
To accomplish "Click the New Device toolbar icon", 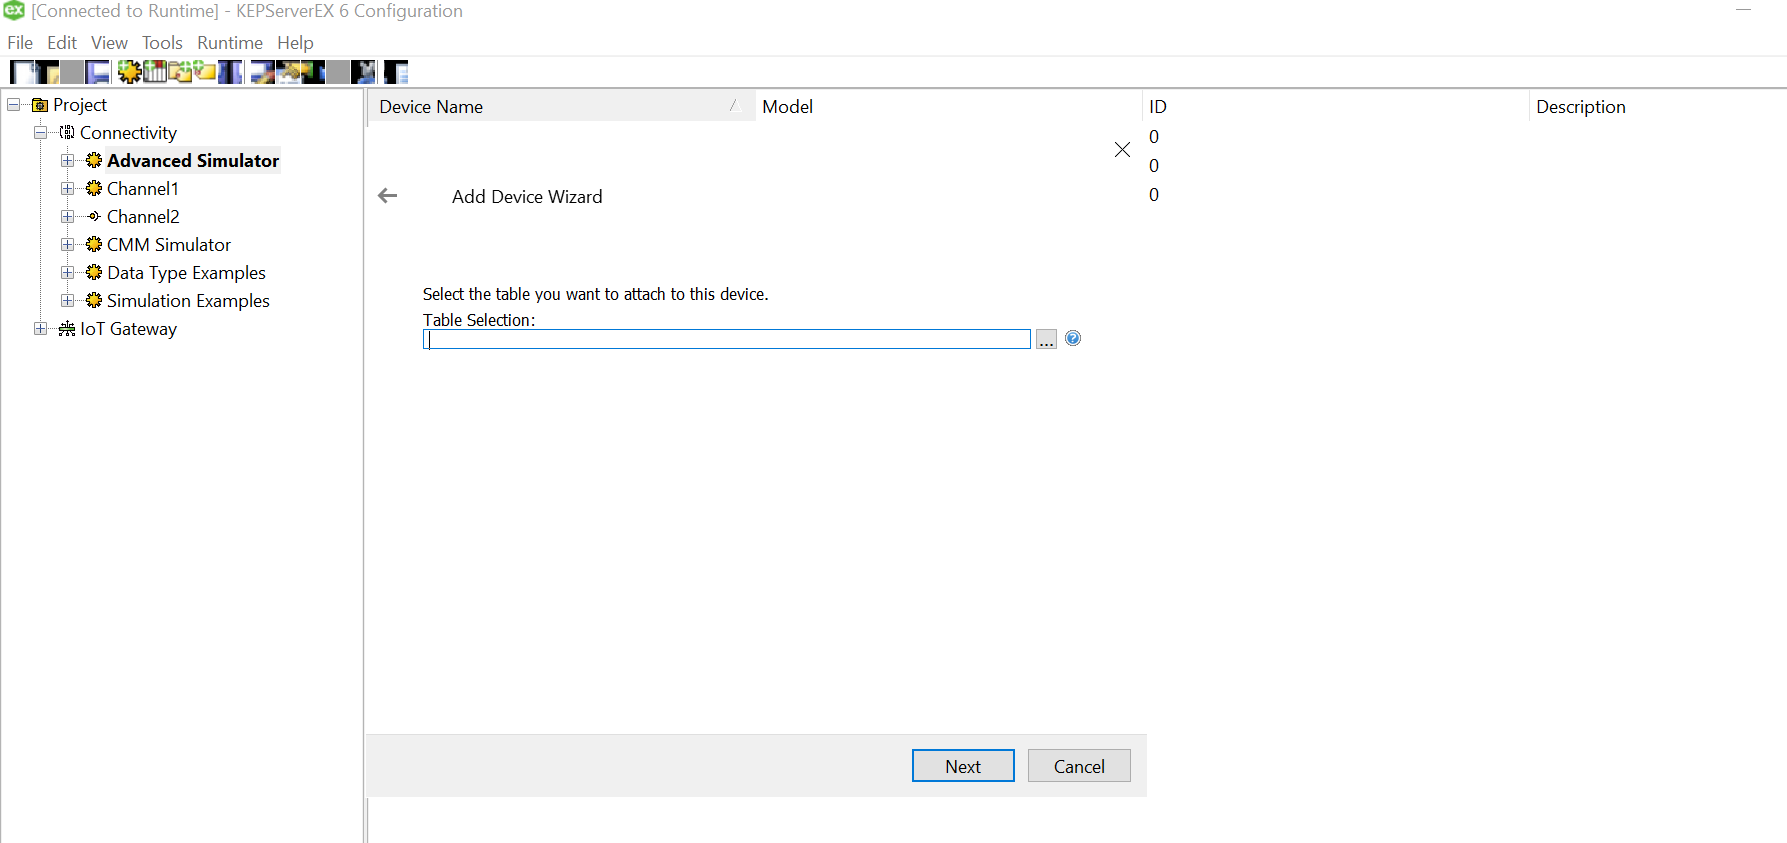I will [x=155, y=72].
